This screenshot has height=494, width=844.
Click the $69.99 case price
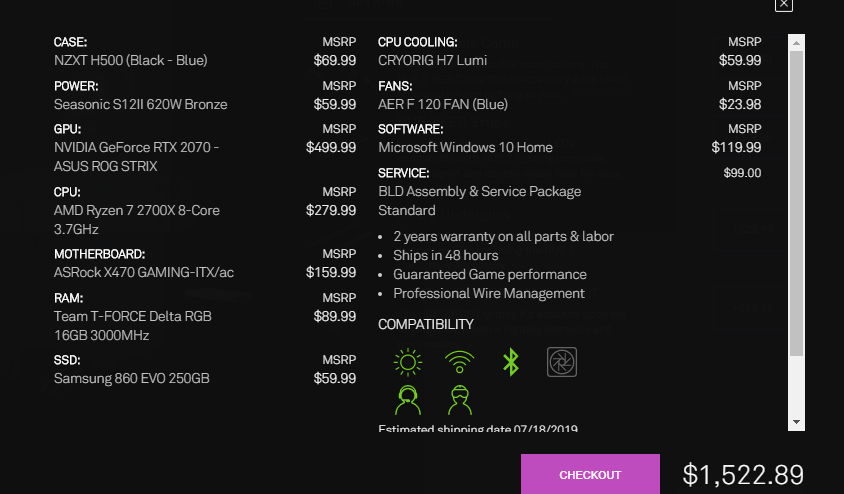[x=335, y=60]
